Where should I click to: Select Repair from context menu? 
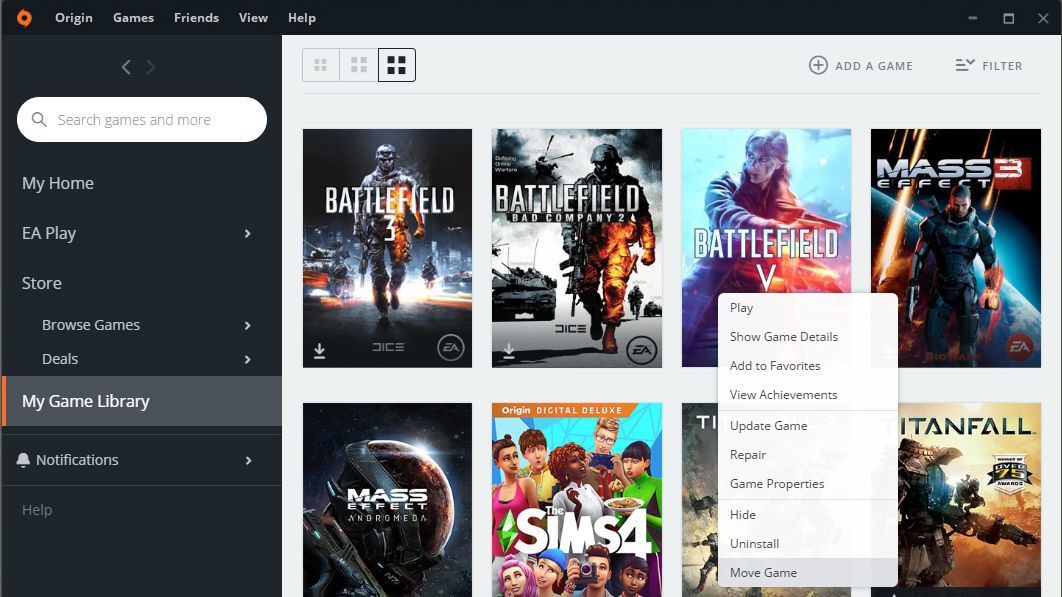(807, 455)
